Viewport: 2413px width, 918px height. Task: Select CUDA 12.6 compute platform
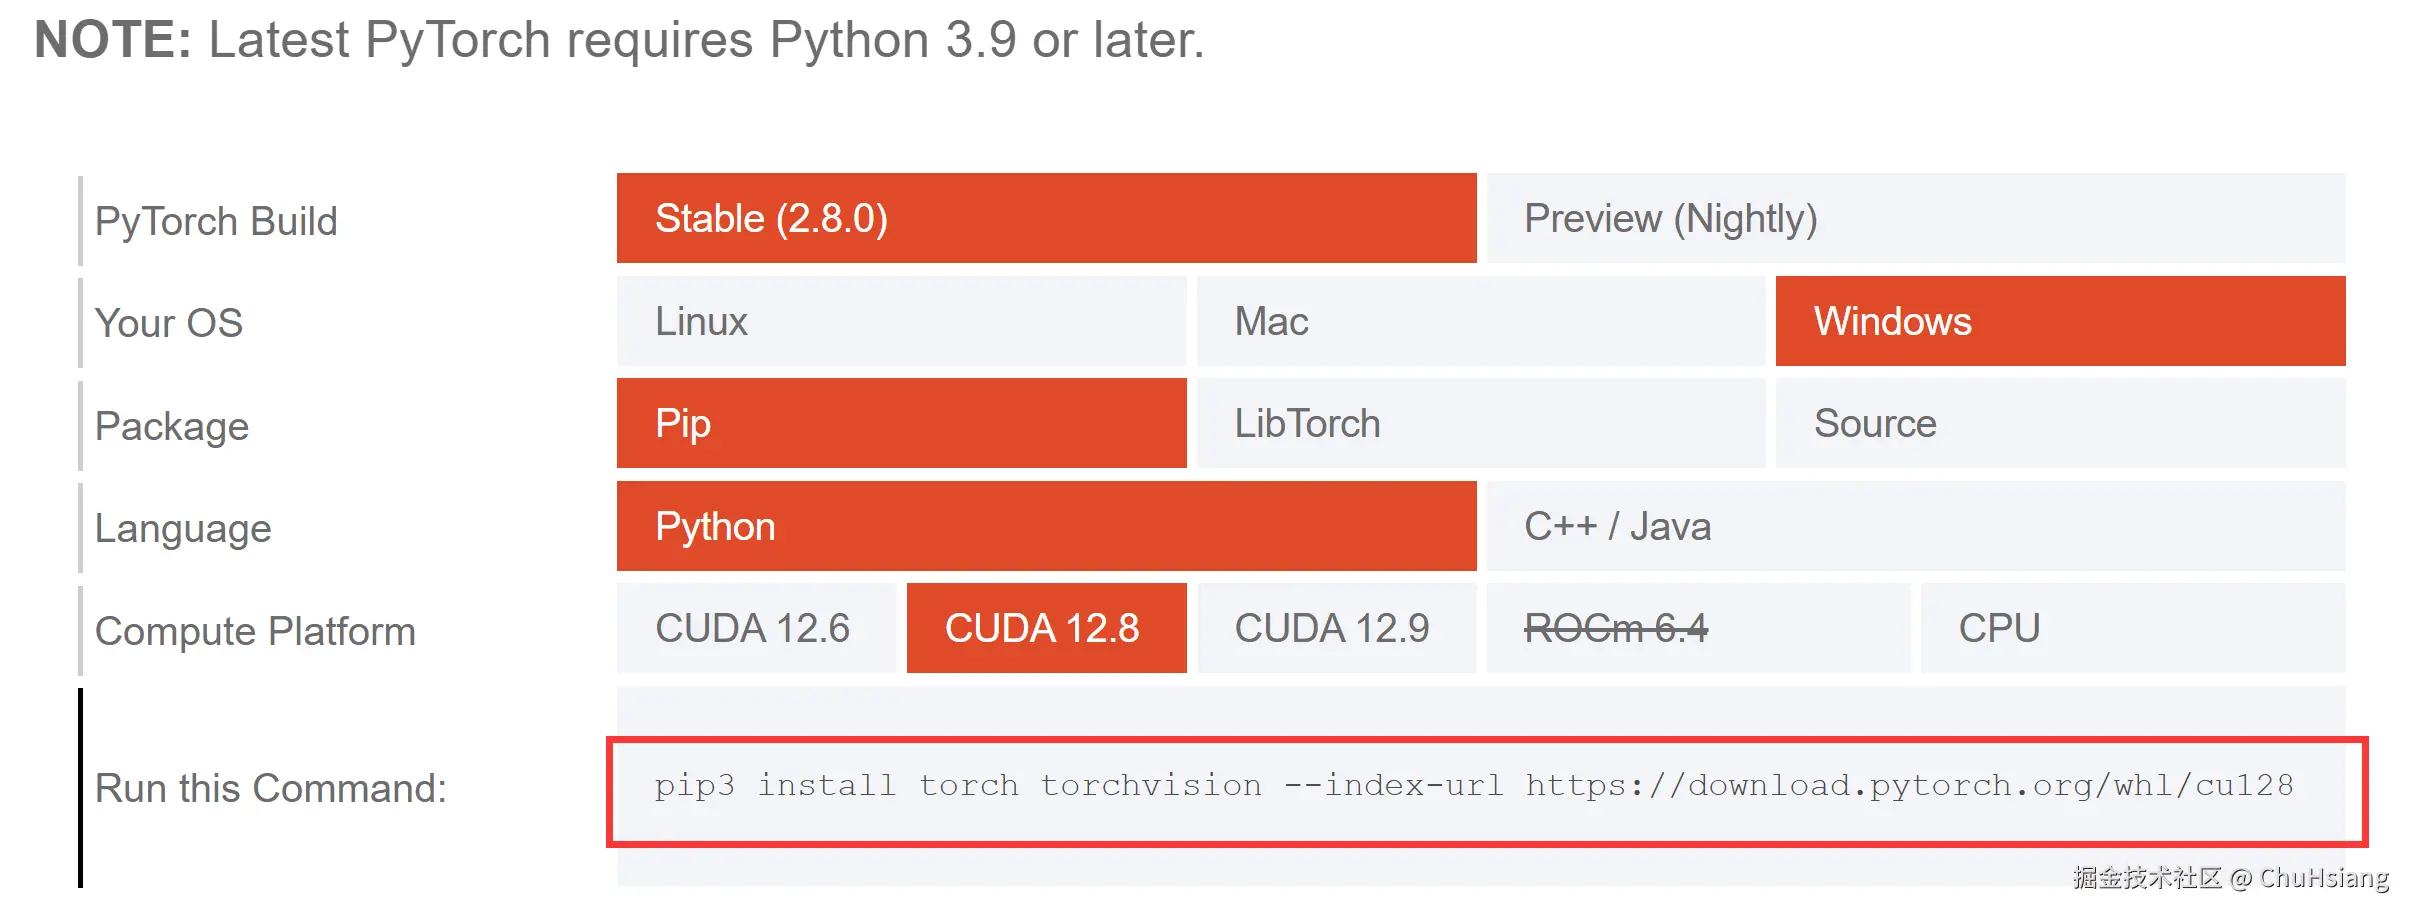click(755, 628)
